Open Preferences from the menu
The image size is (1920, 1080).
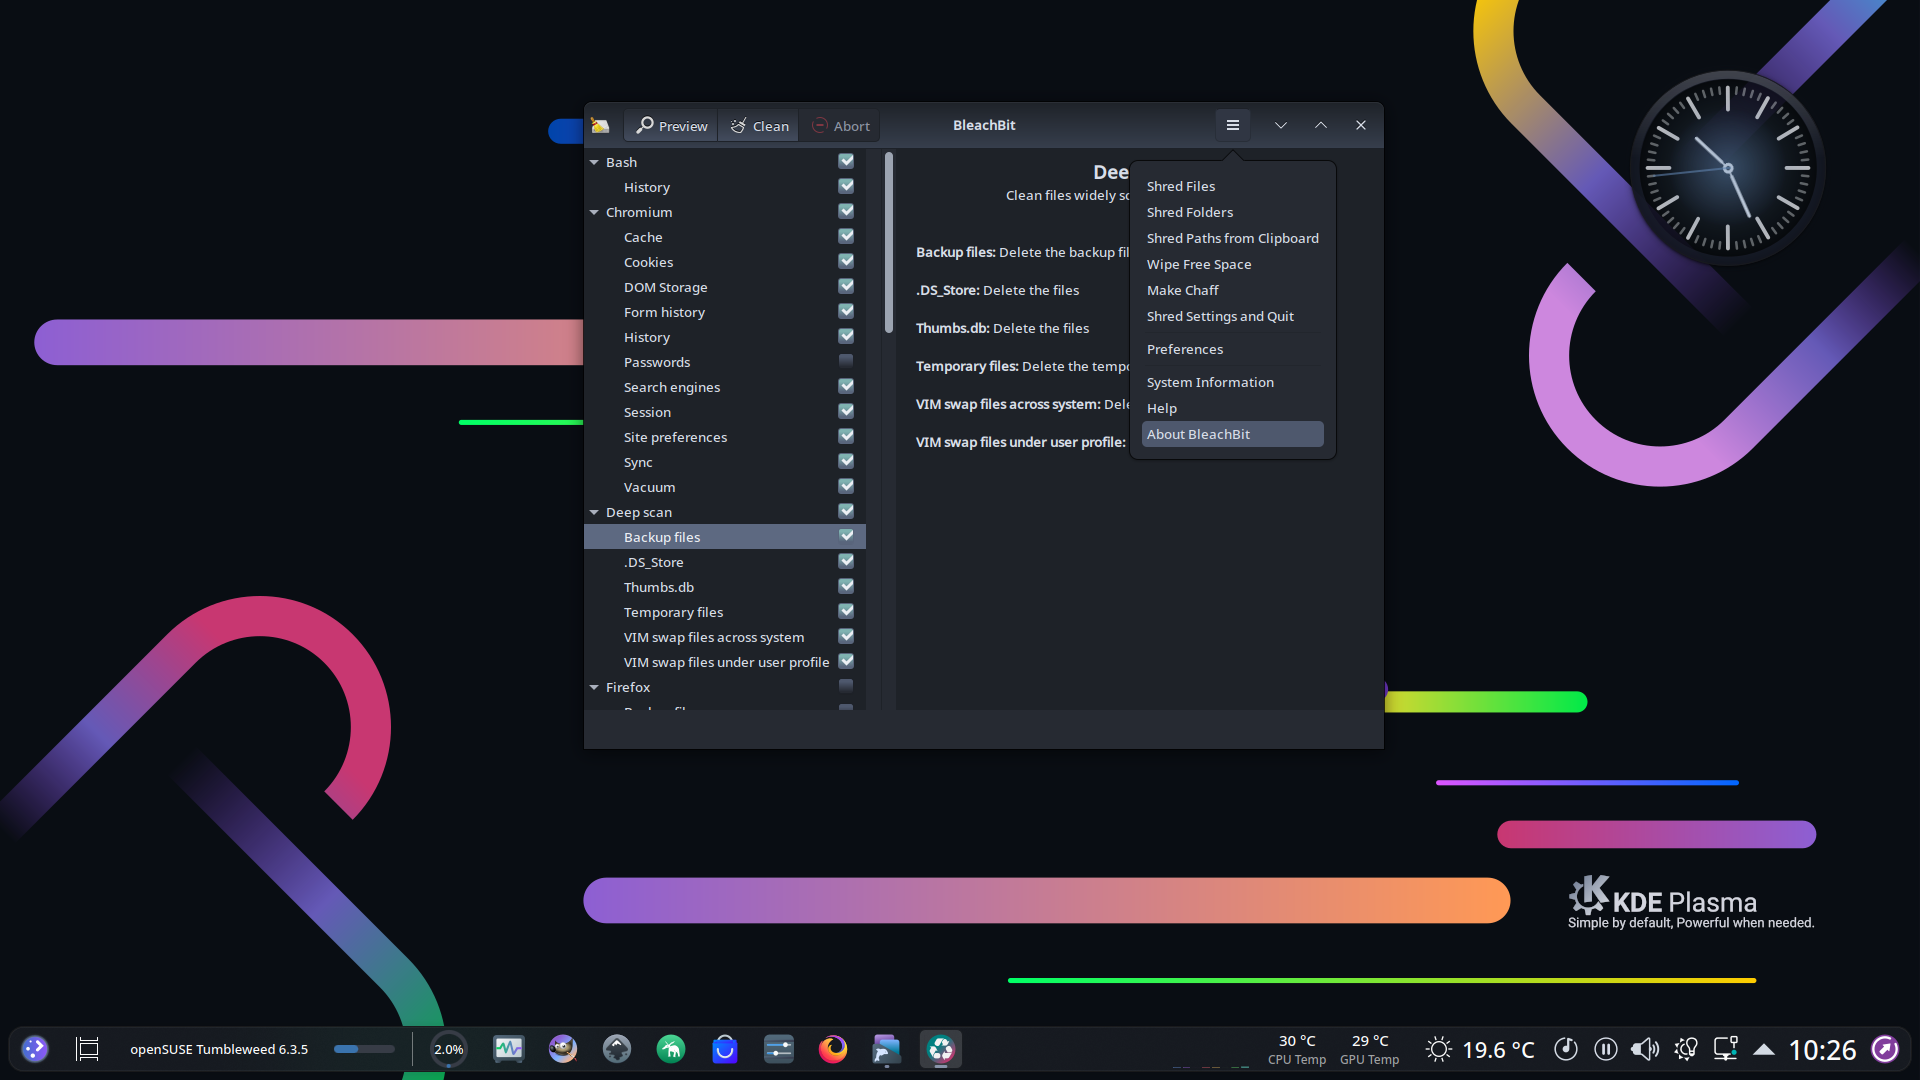tap(1232, 349)
